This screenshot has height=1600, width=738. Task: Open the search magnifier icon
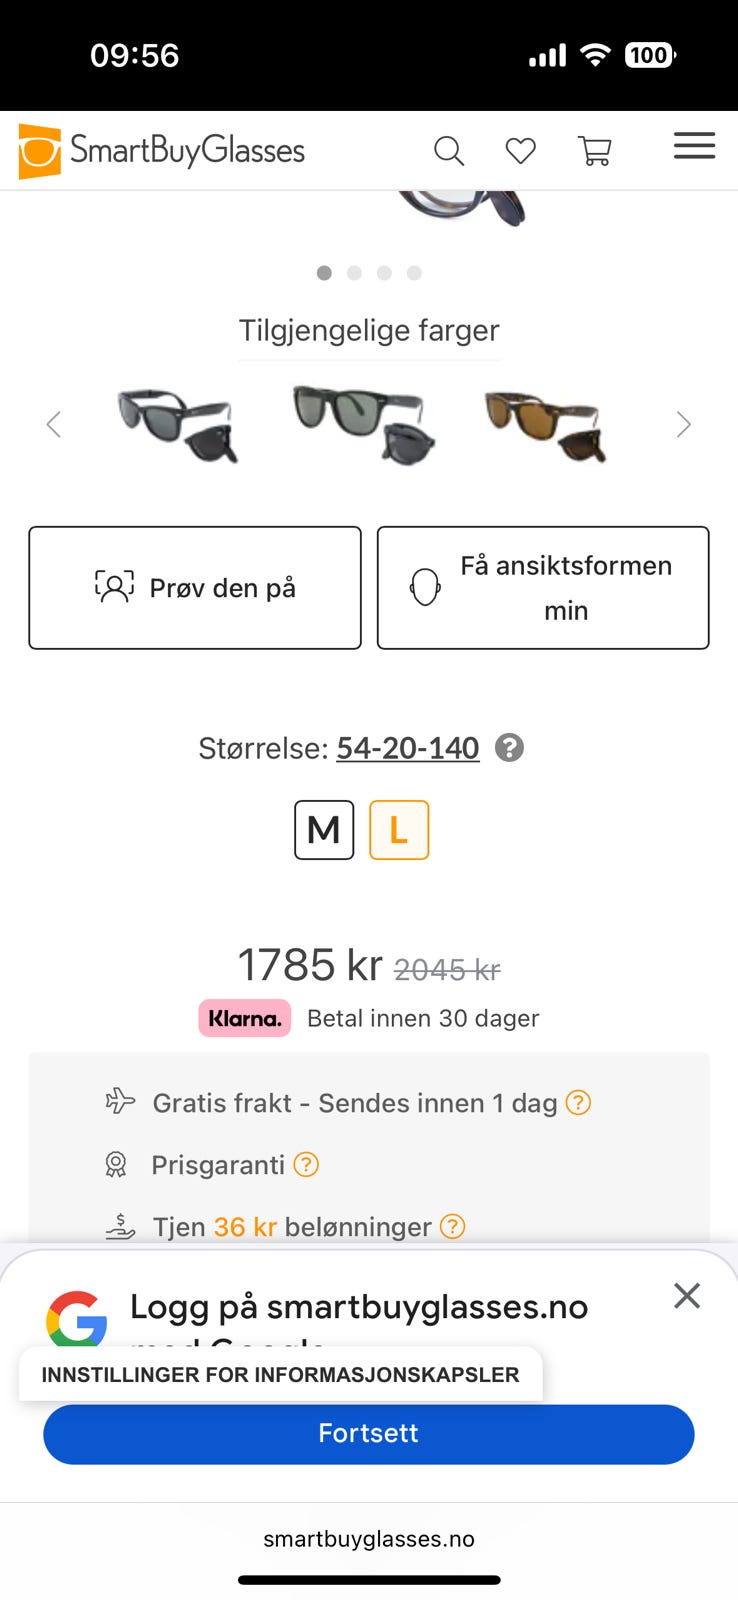(449, 151)
